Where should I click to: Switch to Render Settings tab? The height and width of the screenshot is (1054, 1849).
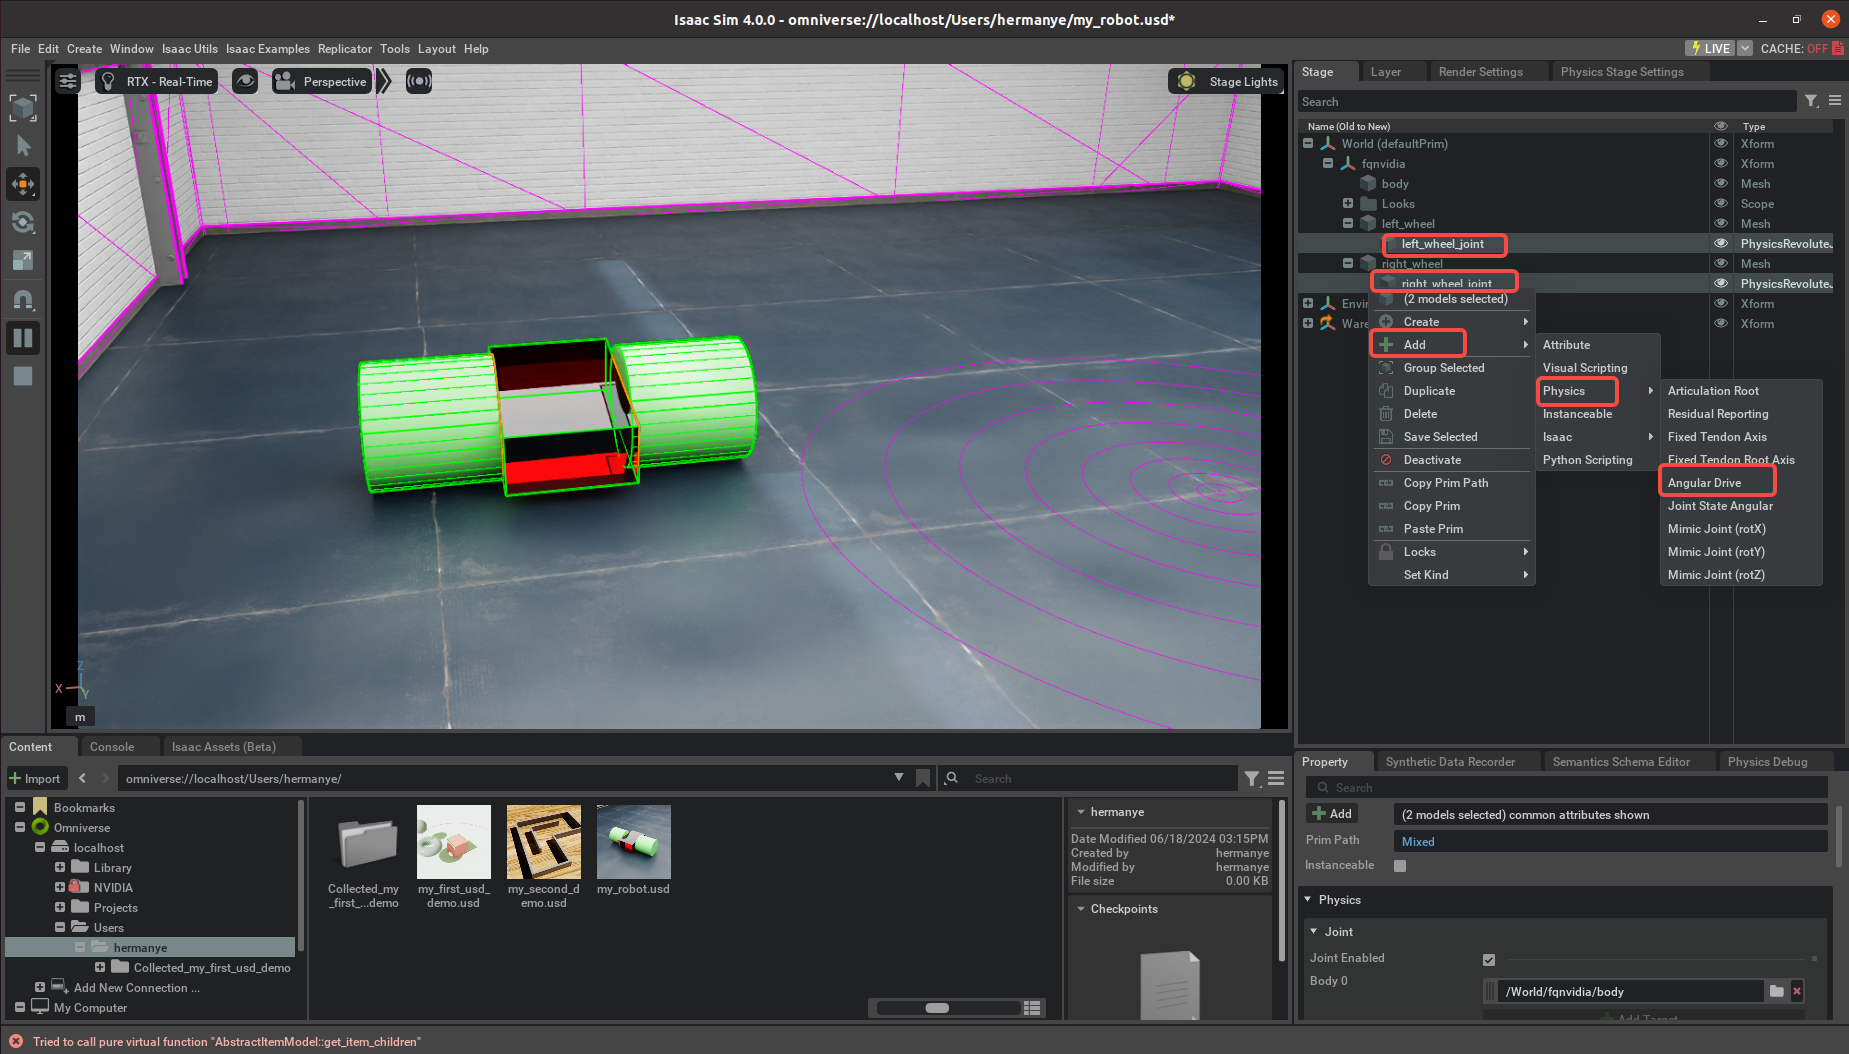coord(1480,72)
